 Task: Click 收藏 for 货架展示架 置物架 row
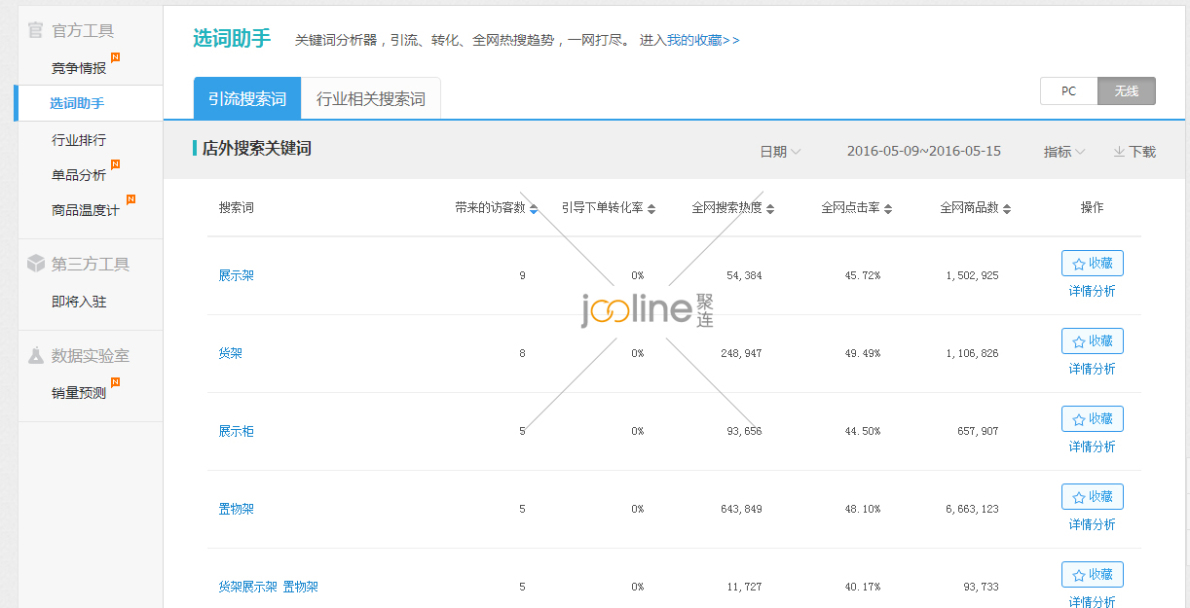point(1092,574)
